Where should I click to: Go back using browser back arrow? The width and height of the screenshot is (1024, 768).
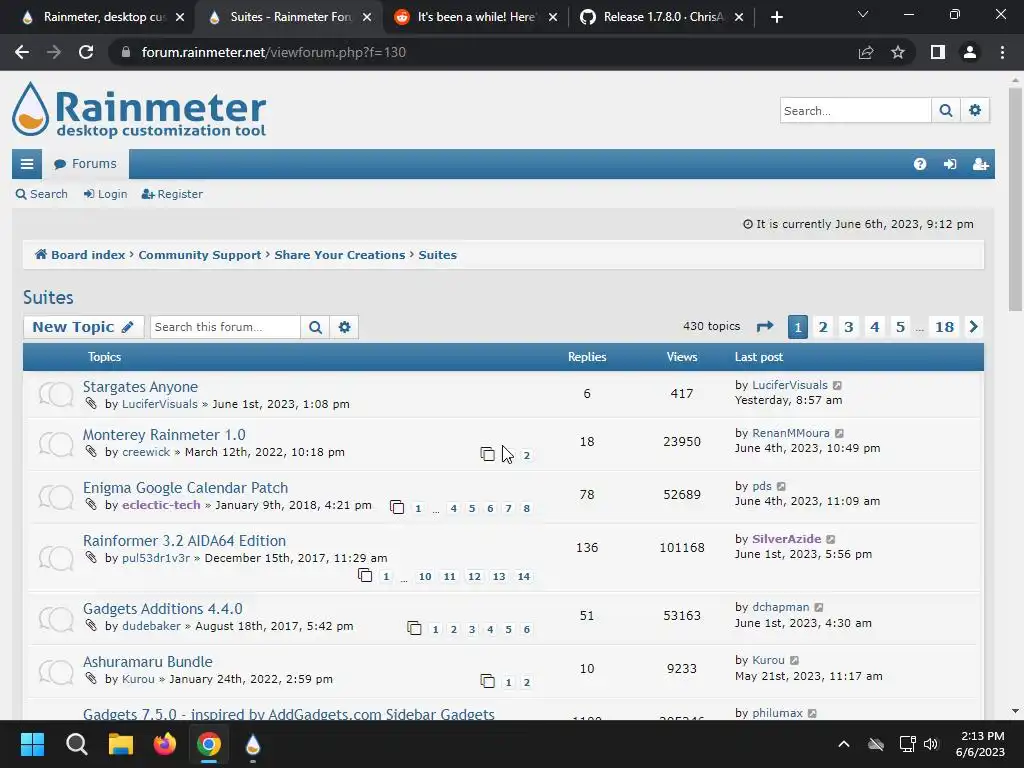point(22,52)
